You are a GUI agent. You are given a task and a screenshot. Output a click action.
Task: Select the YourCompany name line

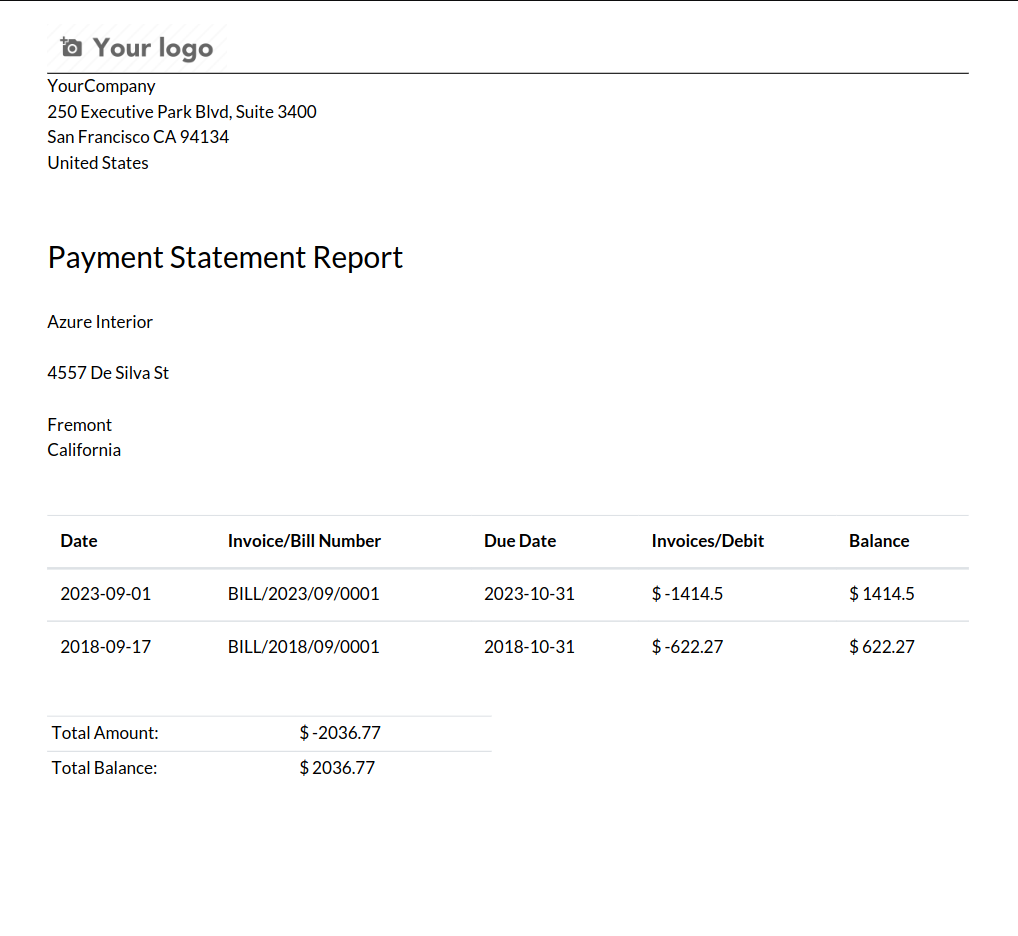pyautogui.click(x=101, y=86)
